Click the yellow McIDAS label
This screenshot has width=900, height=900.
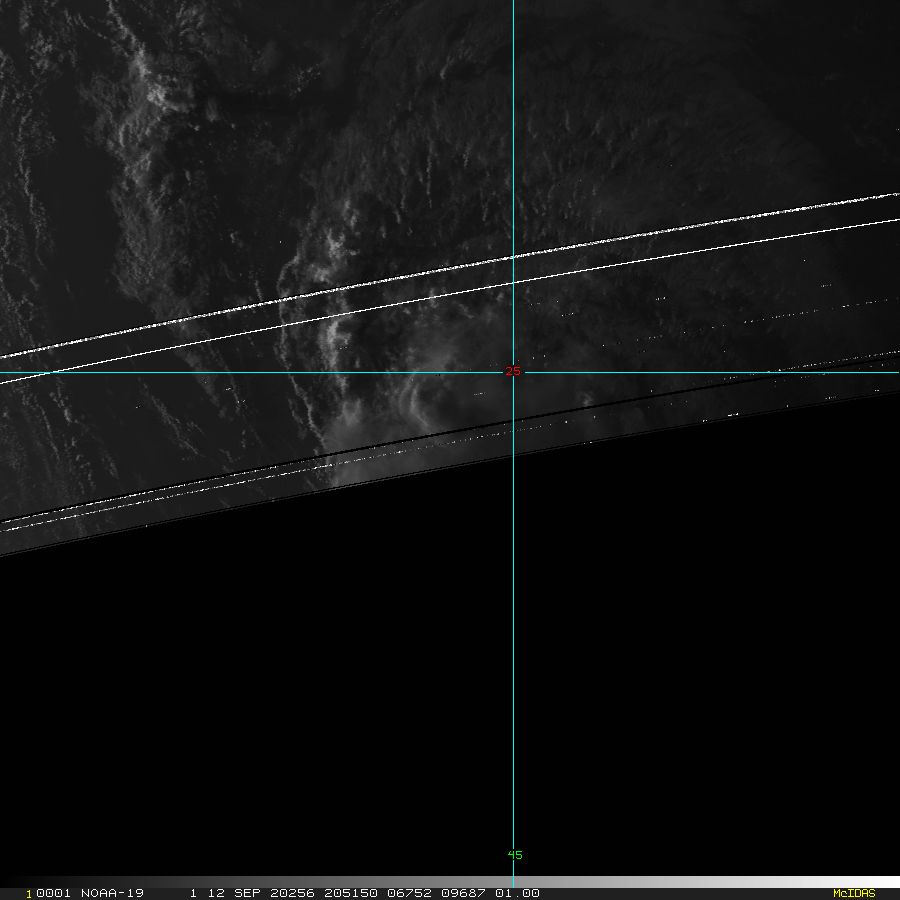click(x=853, y=893)
